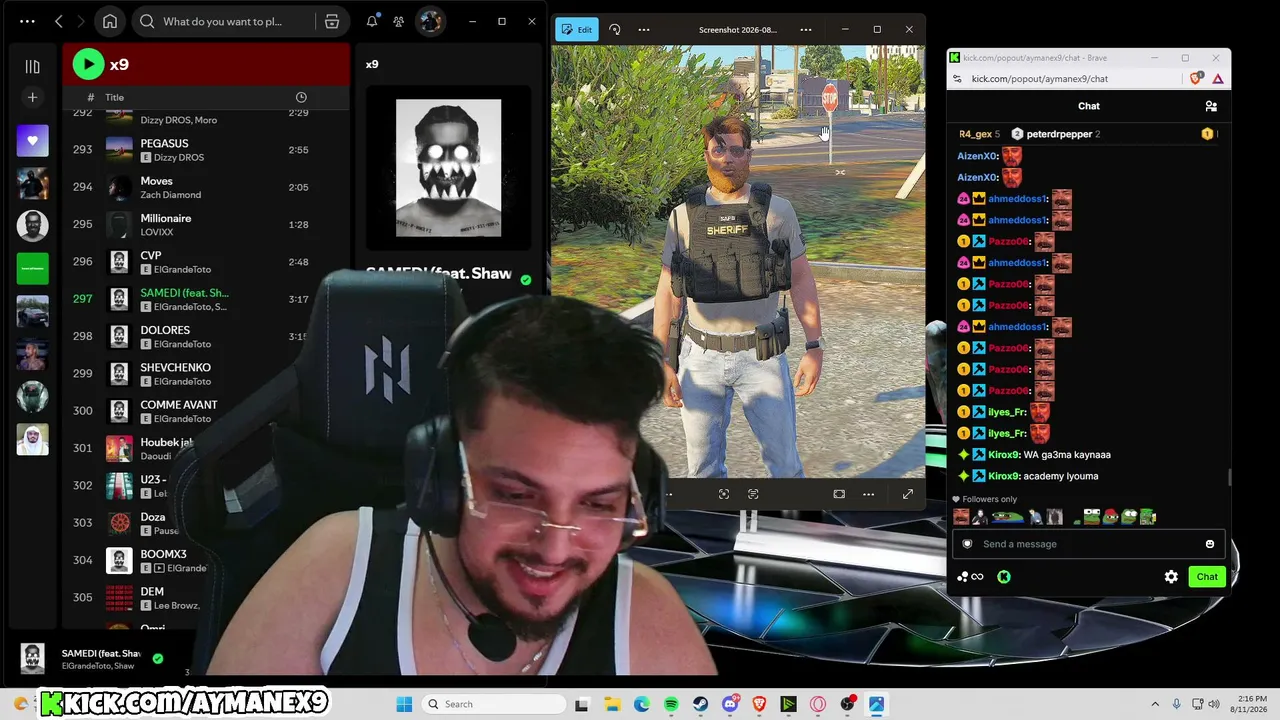Open the emote picker in message field
Image resolution: width=1280 pixels, height=720 pixels.
(x=1210, y=544)
